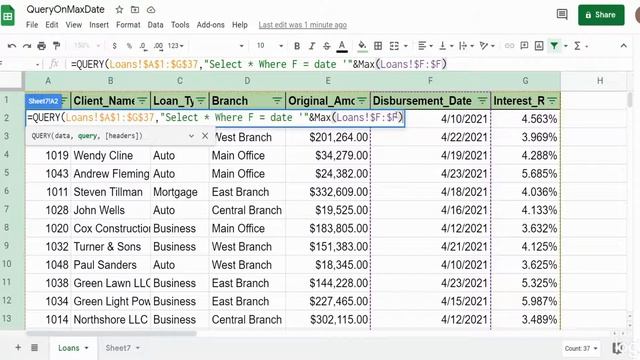Toggle strikethrough formatting

tap(327, 46)
